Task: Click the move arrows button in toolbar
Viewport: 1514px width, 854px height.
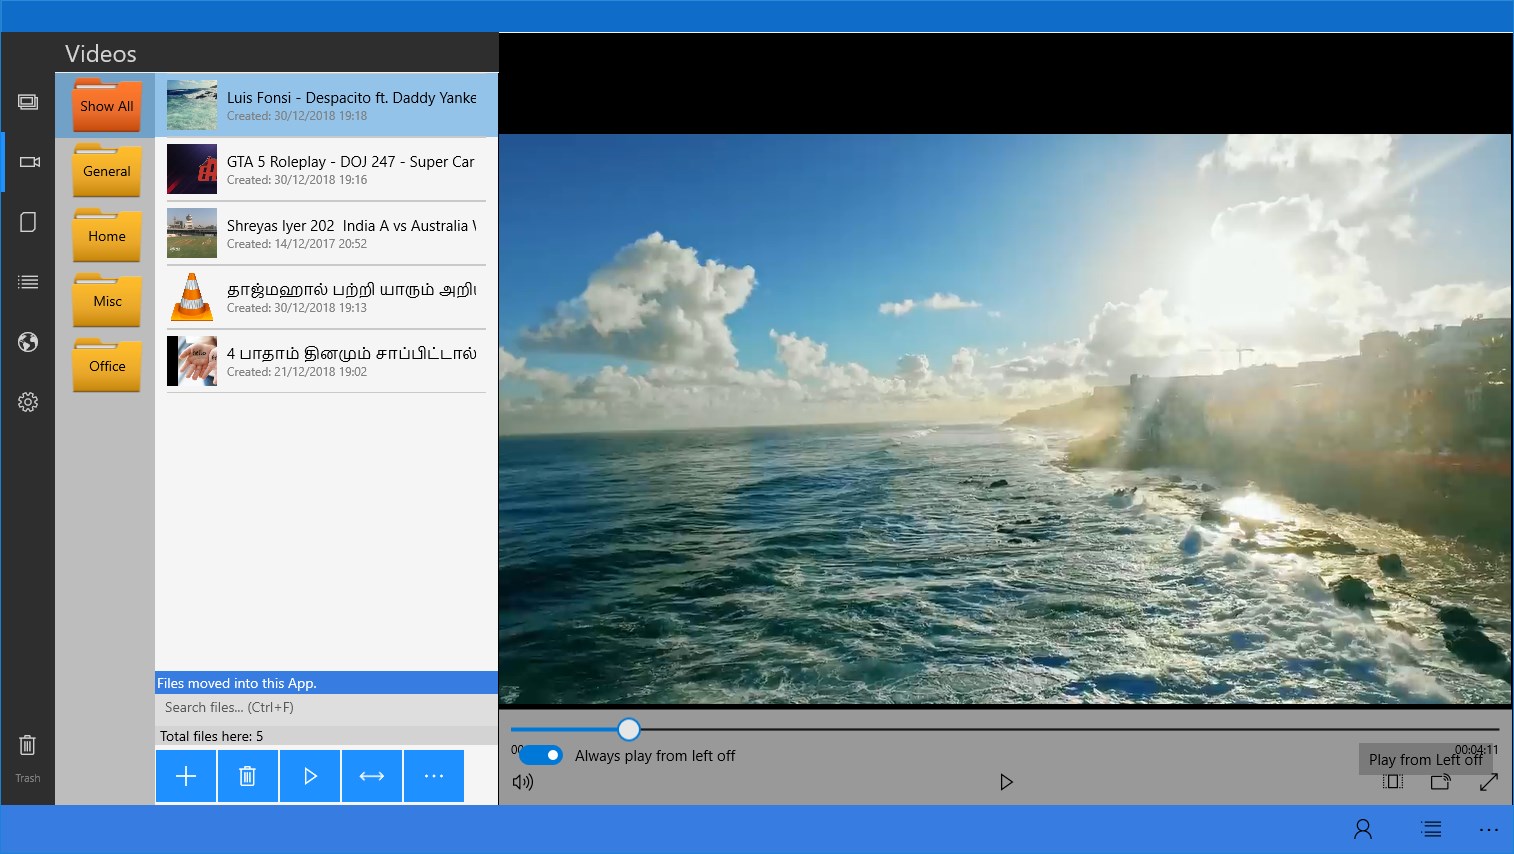Action: tap(372, 776)
